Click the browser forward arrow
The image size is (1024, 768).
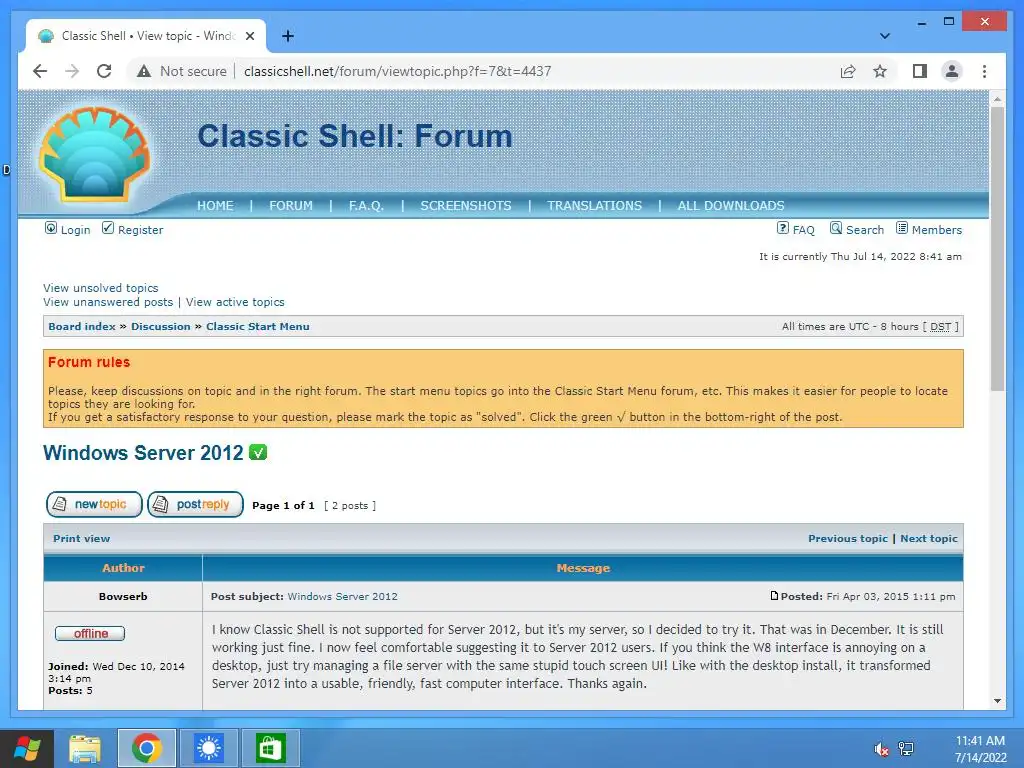coord(72,71)
